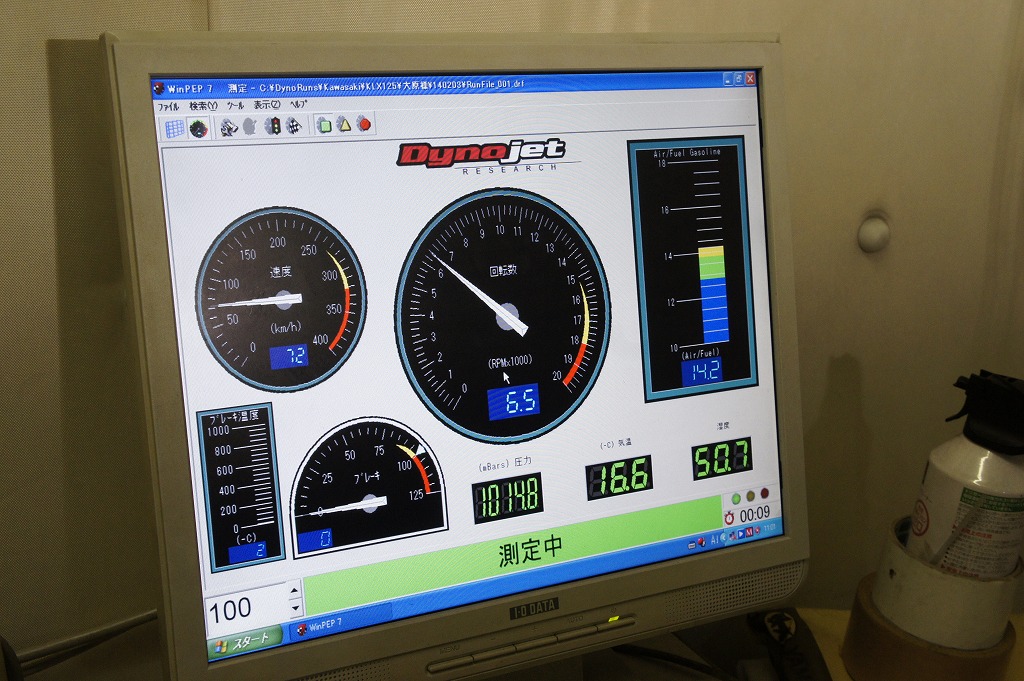Click the yellow triangle toolbar icon
The image size is (1024, 681).
(x=344, y=123)
